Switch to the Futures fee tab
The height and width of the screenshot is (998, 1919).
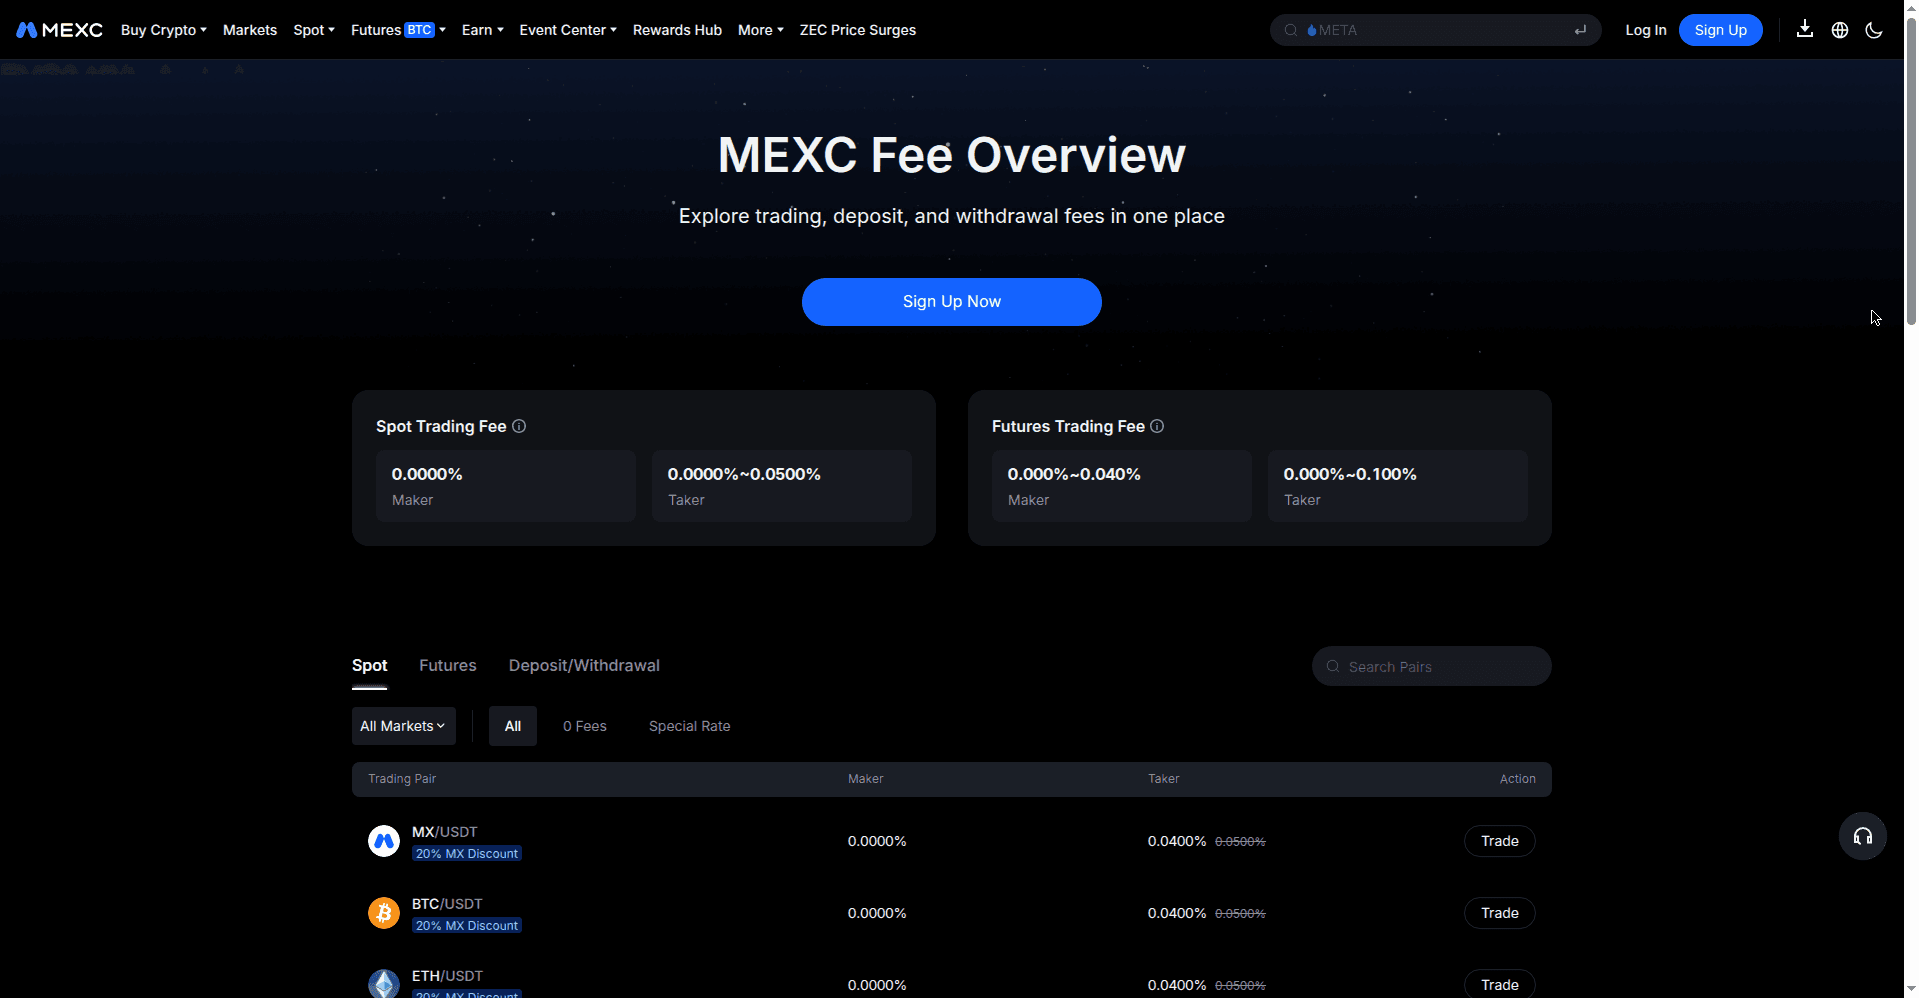[x=448, y=665]
